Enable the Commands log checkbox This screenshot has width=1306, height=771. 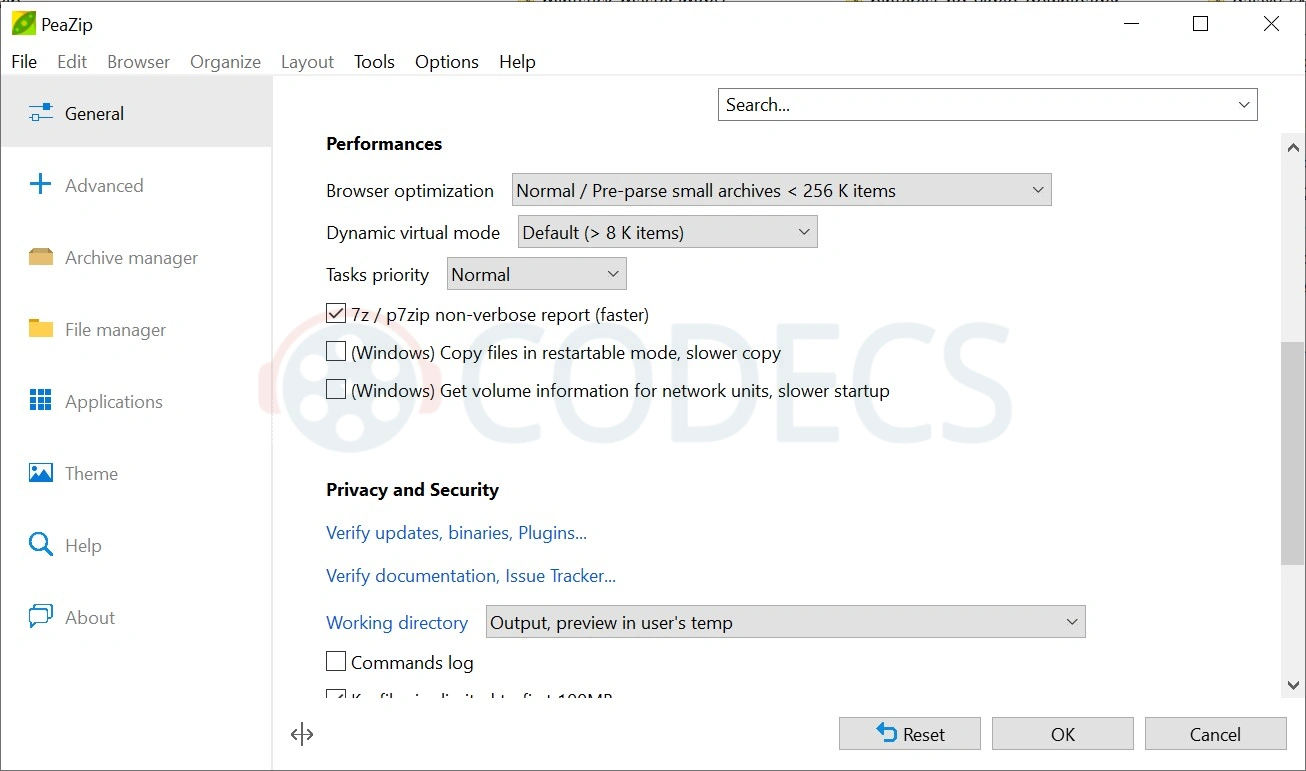click(336, 662)
